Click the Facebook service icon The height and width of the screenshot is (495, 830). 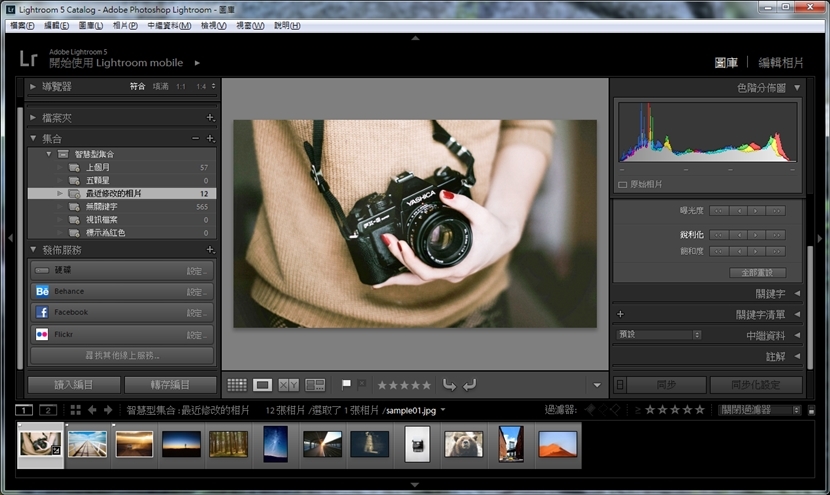click(42, 312)
